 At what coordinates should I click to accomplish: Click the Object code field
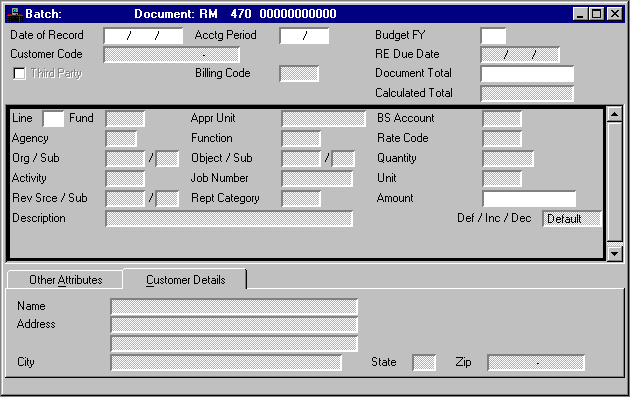click(301, 159)
